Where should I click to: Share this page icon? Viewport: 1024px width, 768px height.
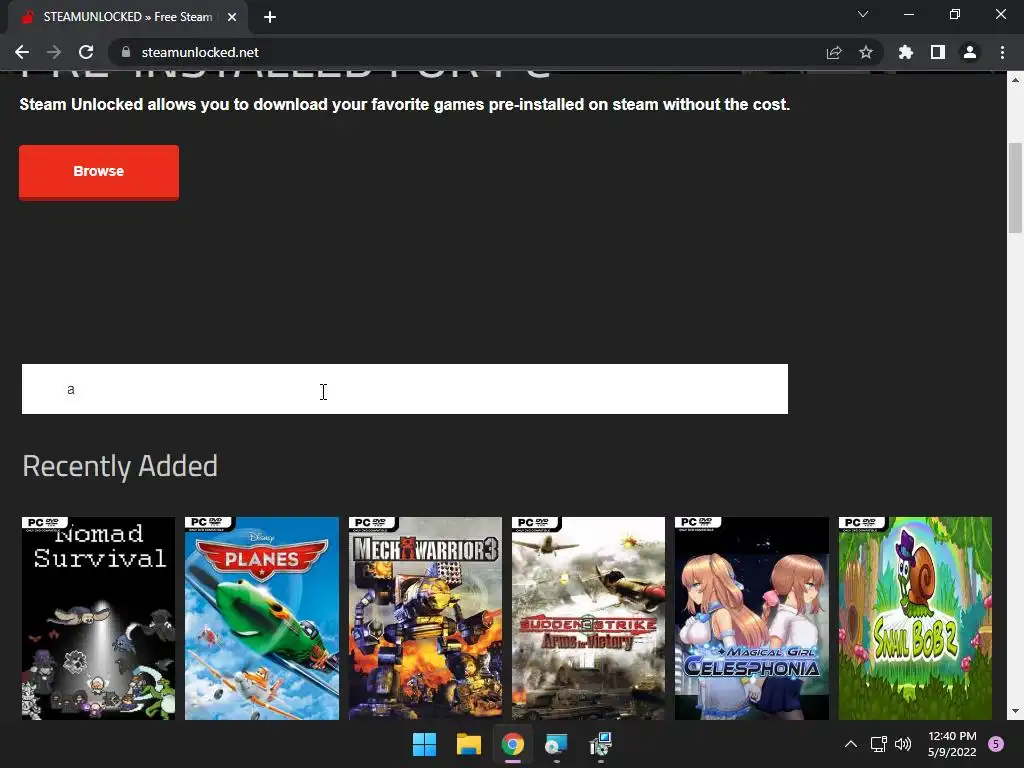(x=834, y=52)
